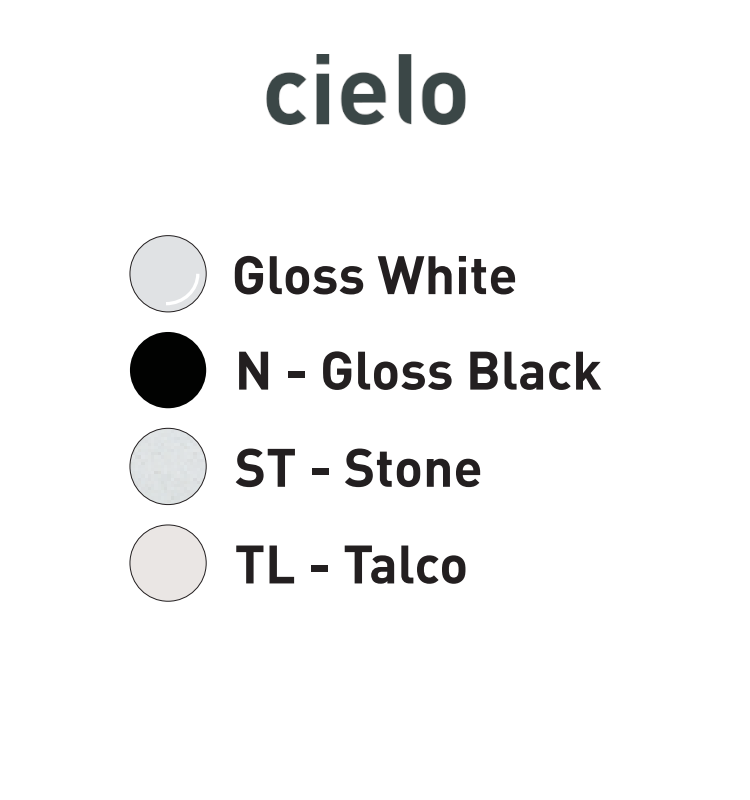The width and height of the screenshot is (750, 800).
Task: Click the "Gloss White" text label
Action: [x=374, y=275]
